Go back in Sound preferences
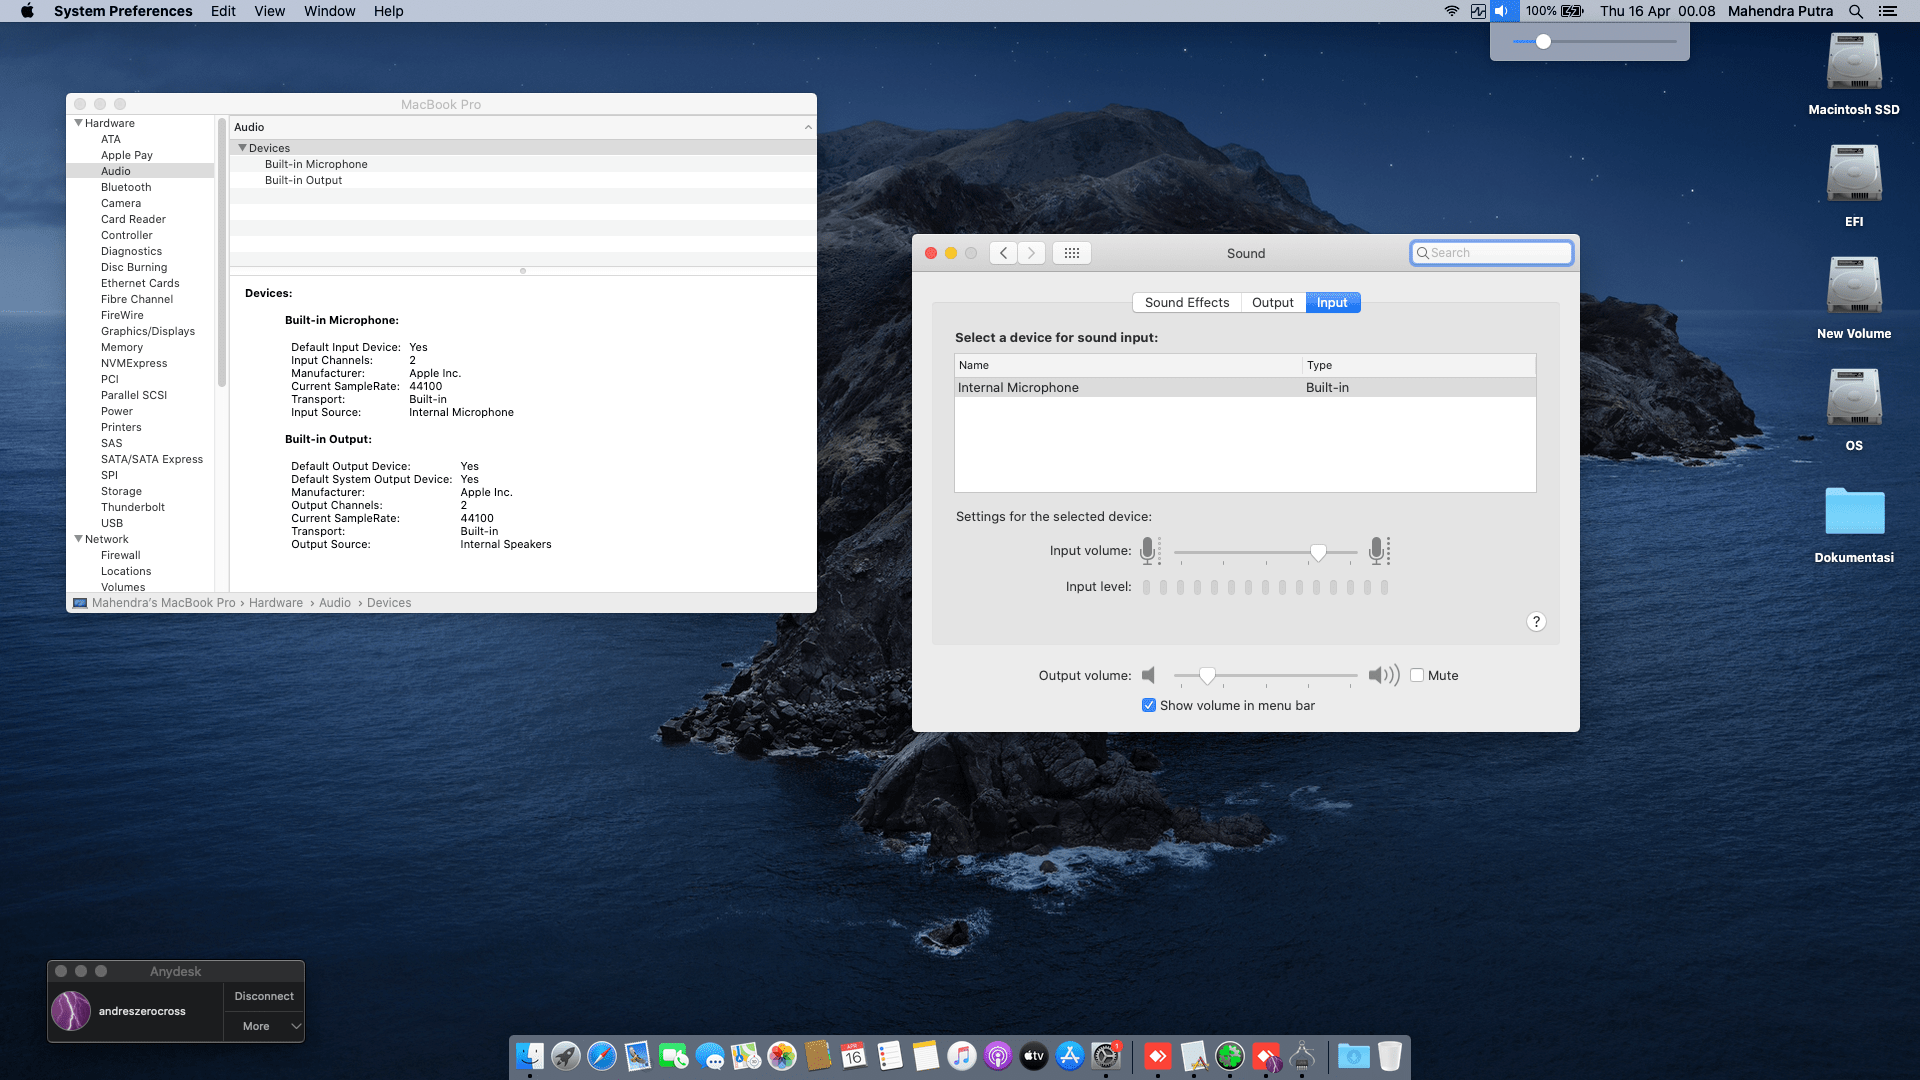 coord(1004,253)
